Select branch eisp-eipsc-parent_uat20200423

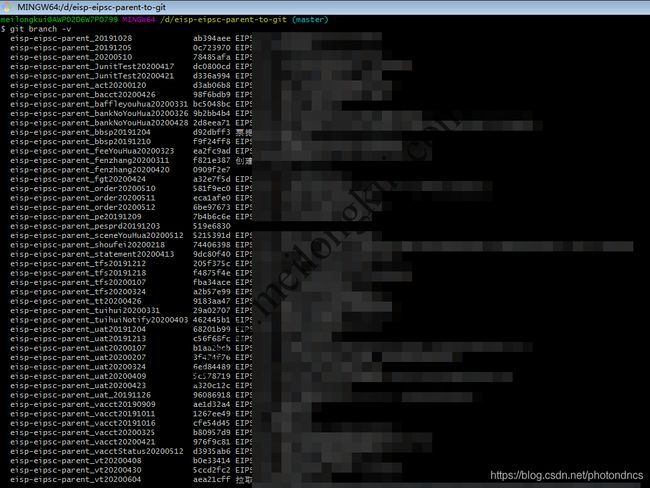pyautogui.click(x=78, y=385)
